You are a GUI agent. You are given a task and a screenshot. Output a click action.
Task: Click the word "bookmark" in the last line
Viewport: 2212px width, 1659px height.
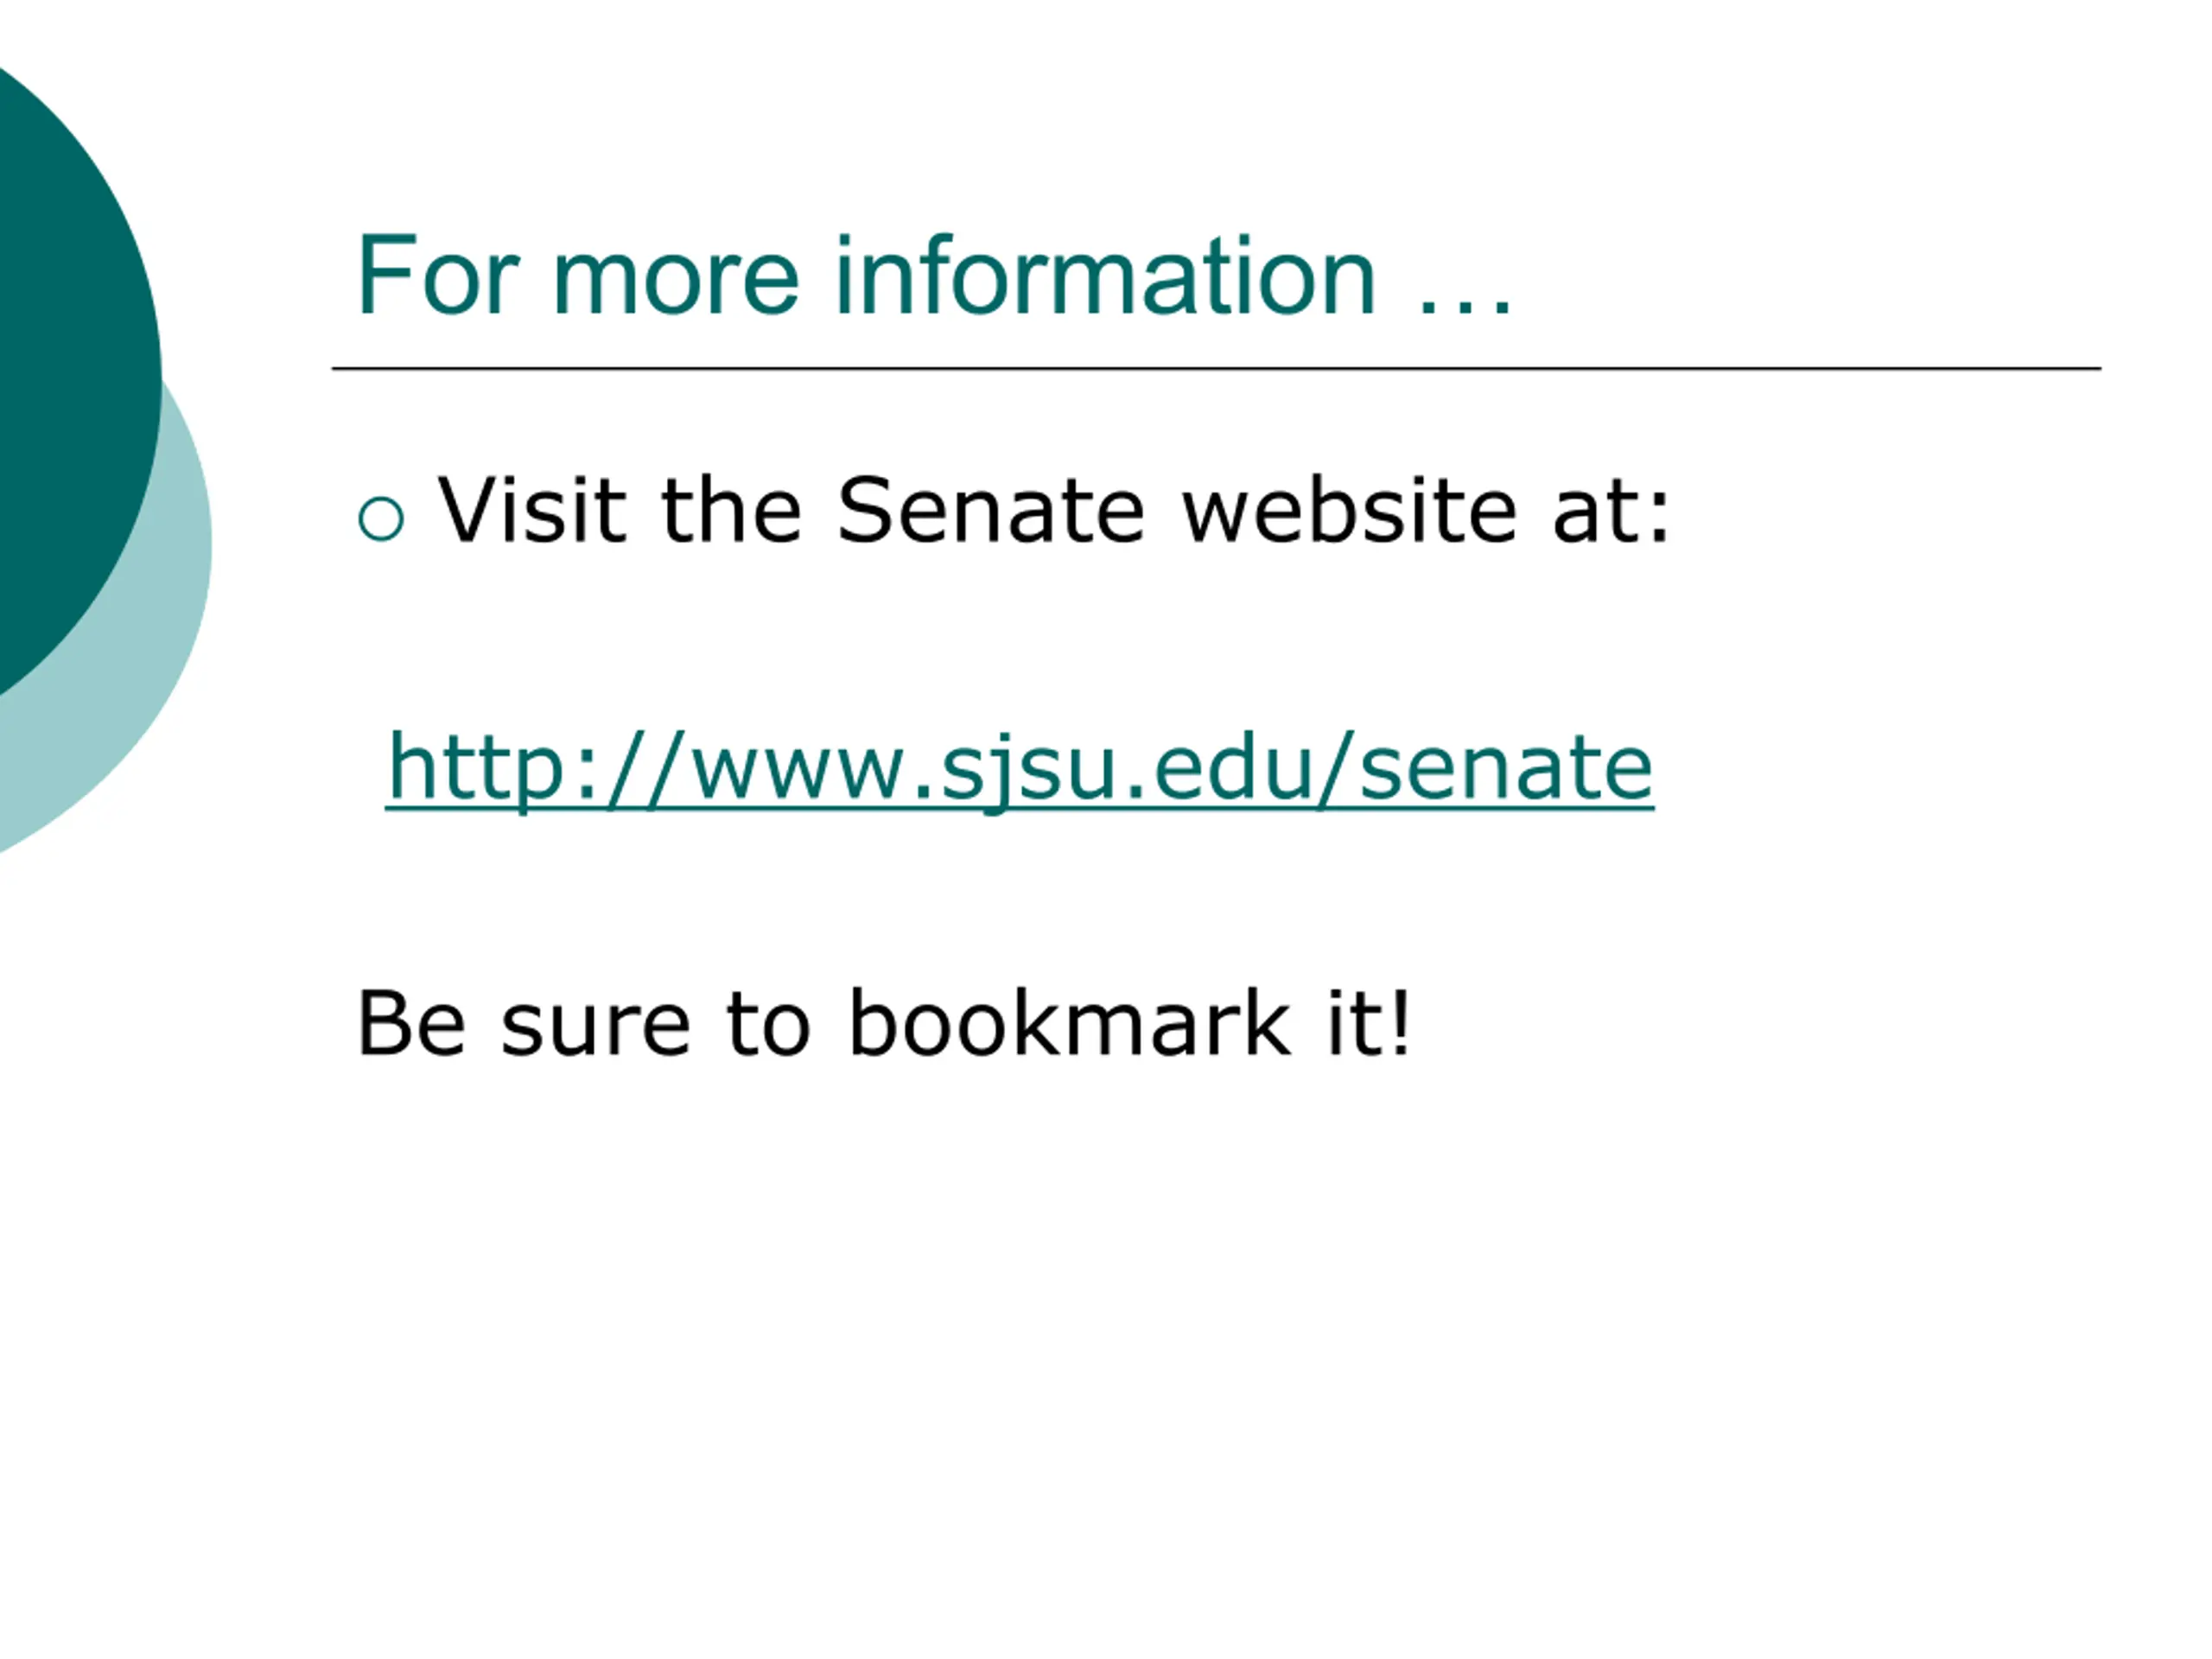click(x=1069, y=1023)
